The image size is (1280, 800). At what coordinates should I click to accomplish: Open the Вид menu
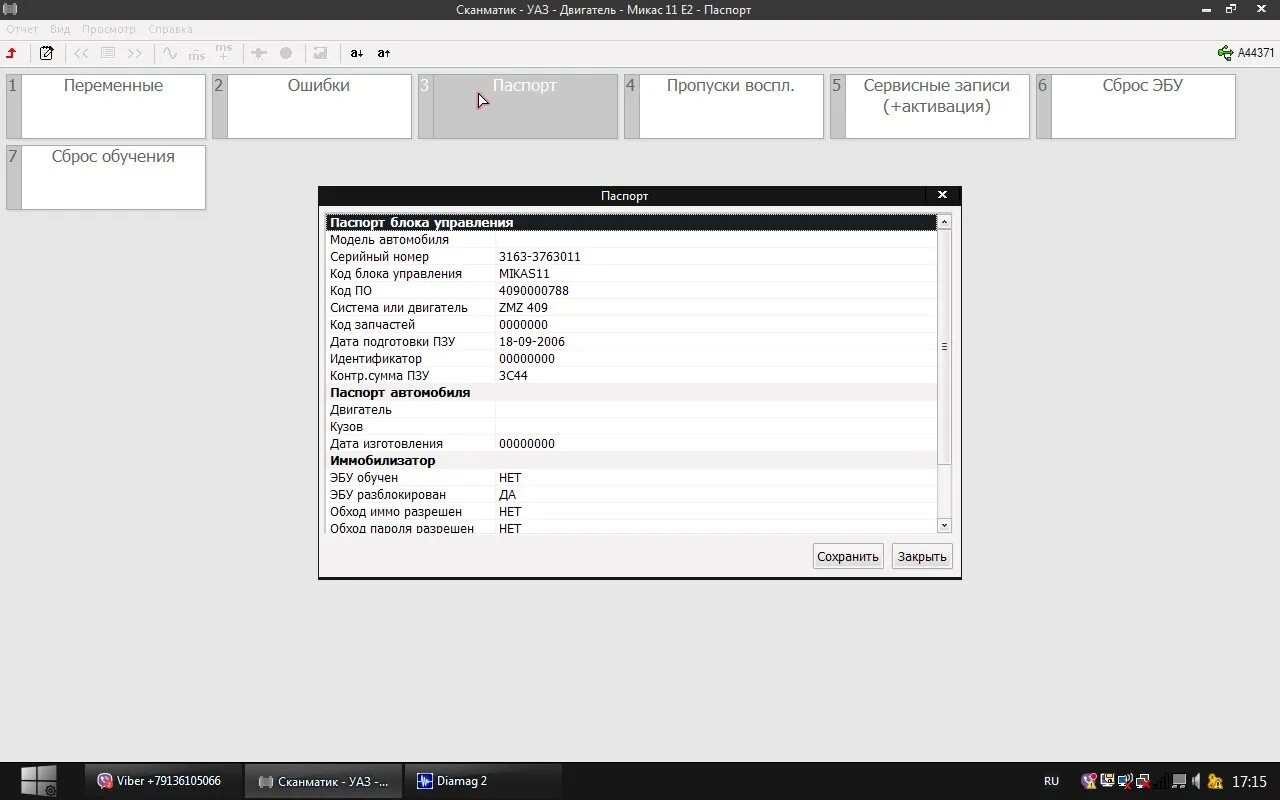click(60, 29)
